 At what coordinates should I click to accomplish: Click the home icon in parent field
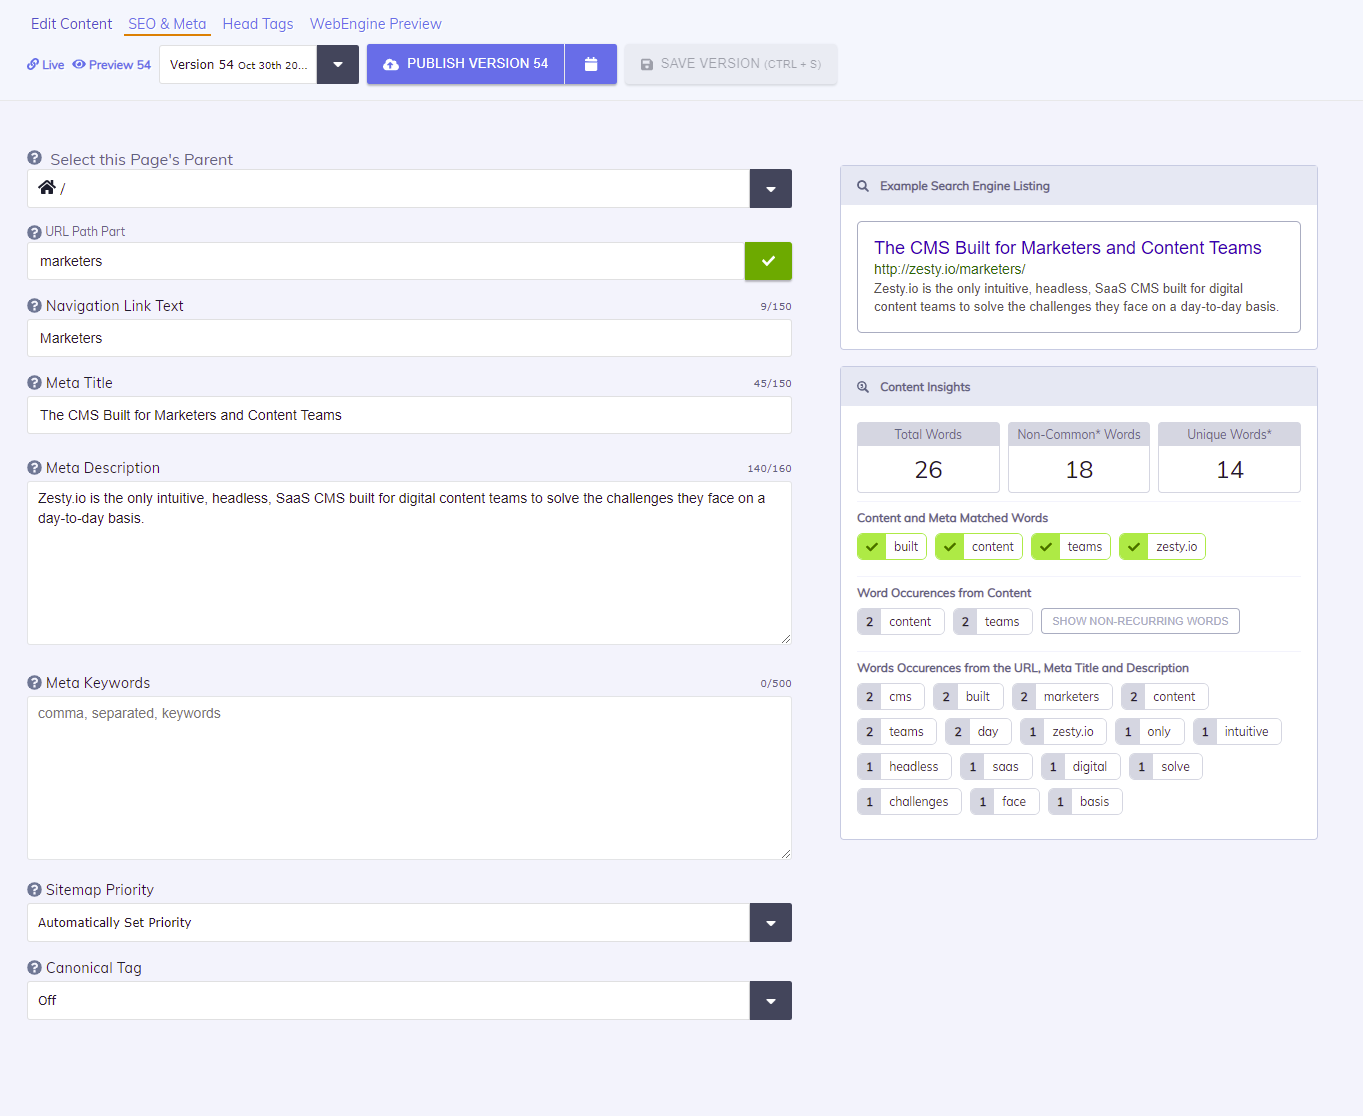(x=47, y=187)
